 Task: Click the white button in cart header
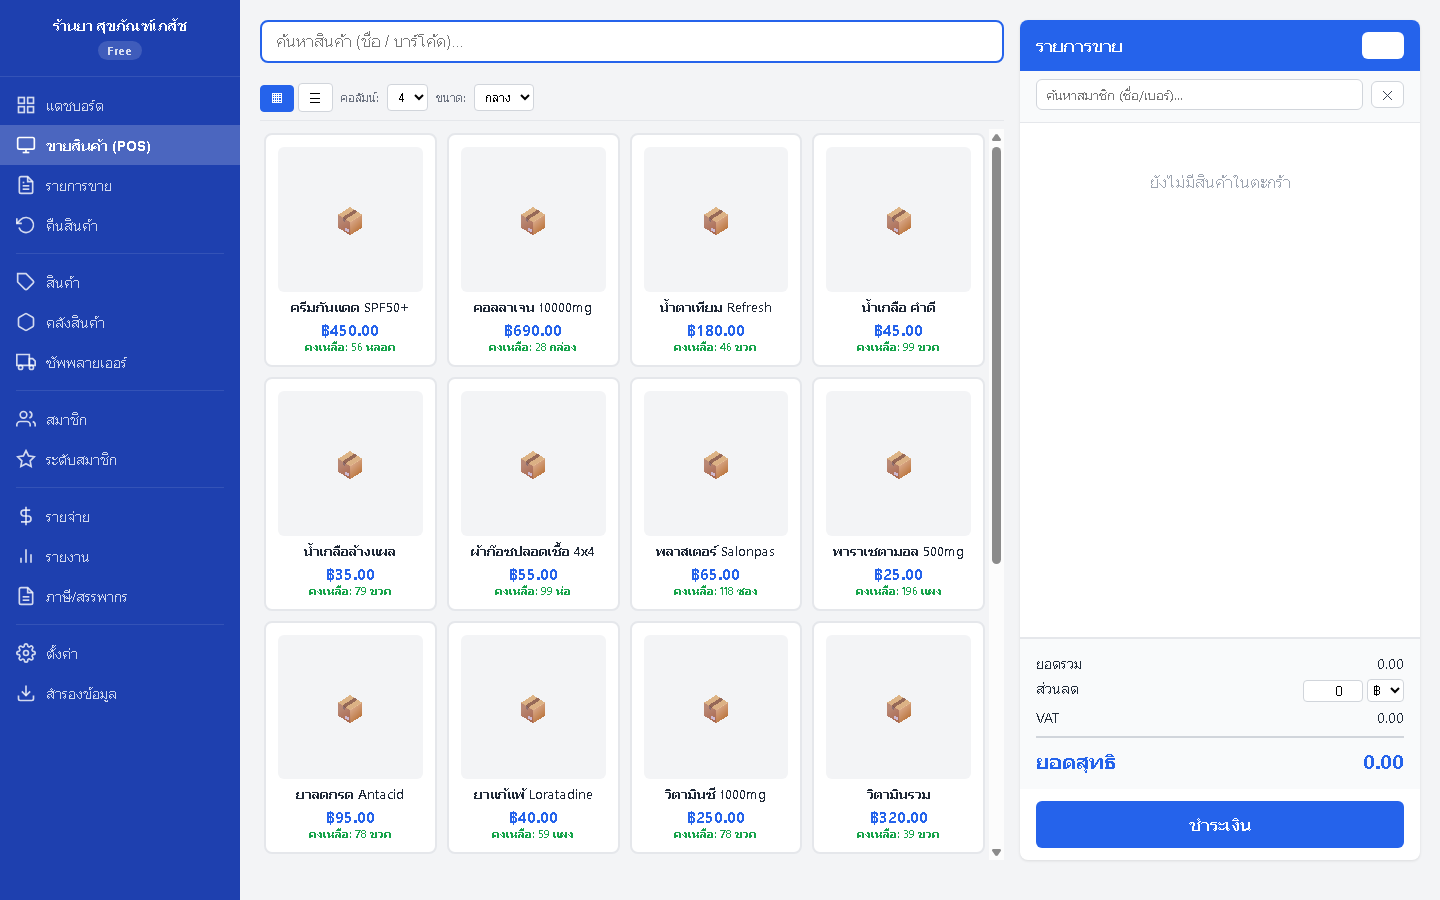[x=1382, y=46]
